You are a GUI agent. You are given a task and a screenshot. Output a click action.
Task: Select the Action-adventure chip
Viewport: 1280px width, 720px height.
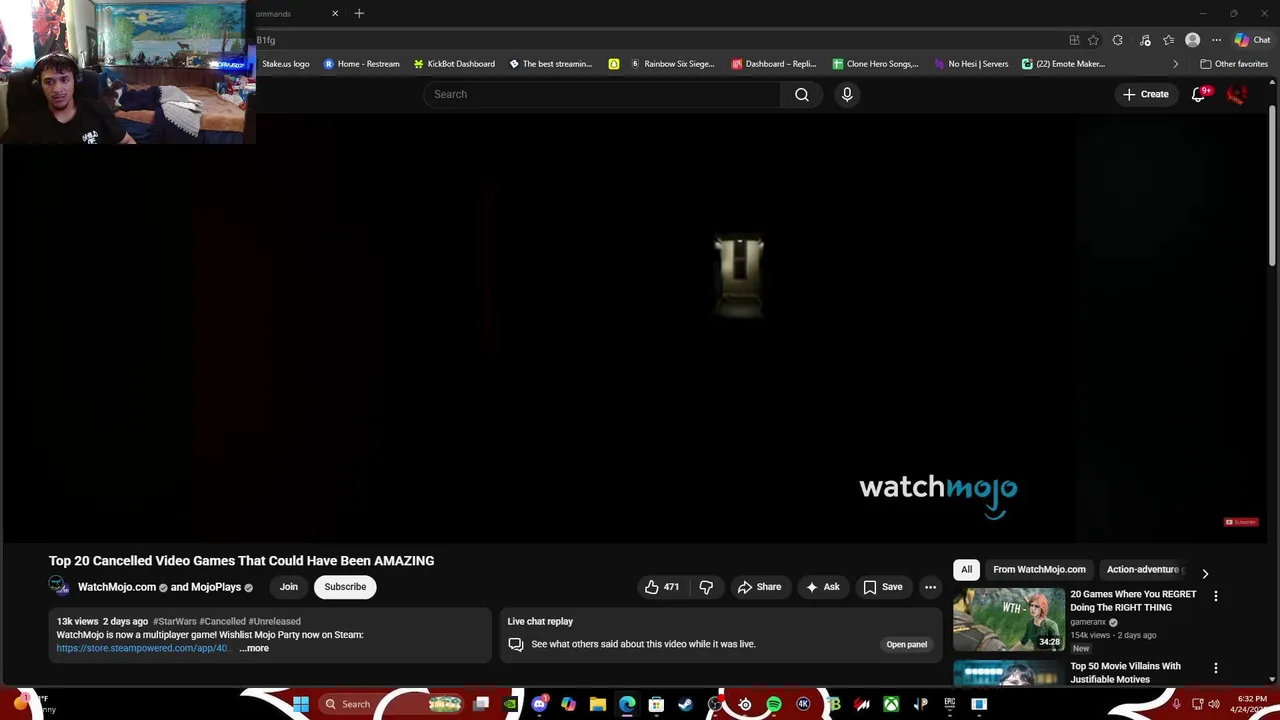[1143, 569]
